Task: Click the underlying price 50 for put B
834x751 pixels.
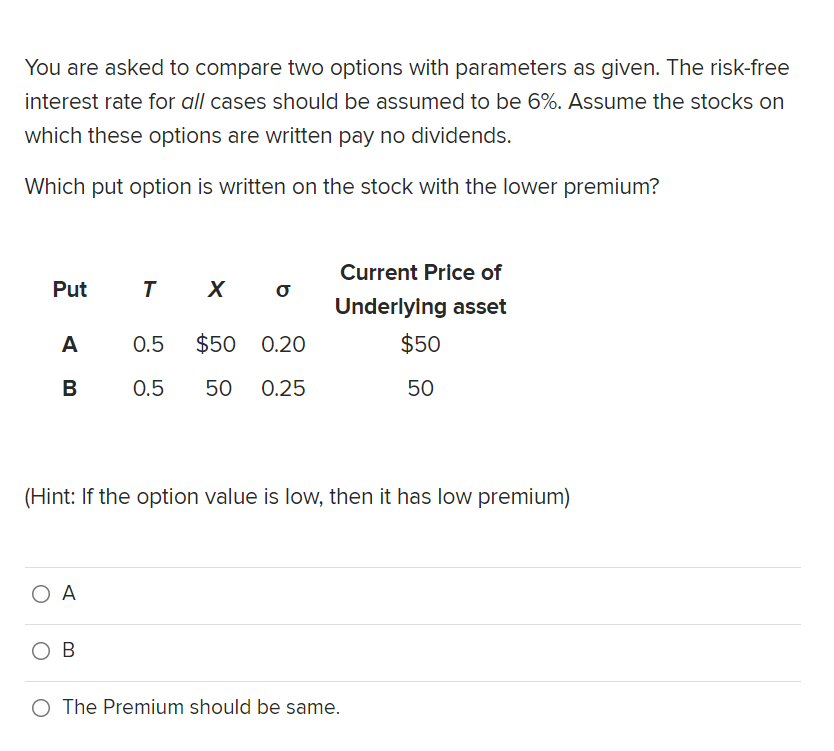Action: 420,388
